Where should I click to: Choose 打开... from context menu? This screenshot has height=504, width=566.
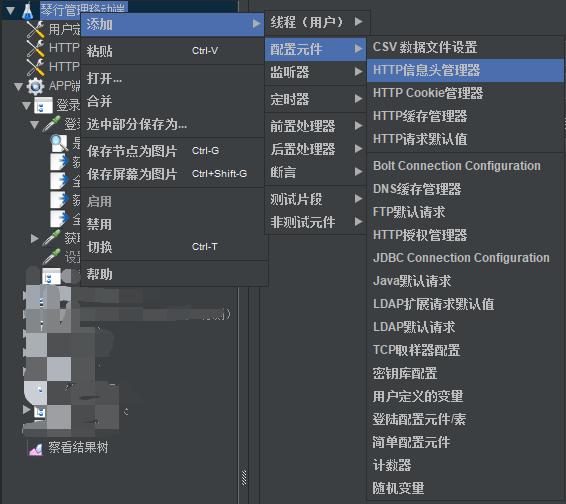tap(173, 78)
